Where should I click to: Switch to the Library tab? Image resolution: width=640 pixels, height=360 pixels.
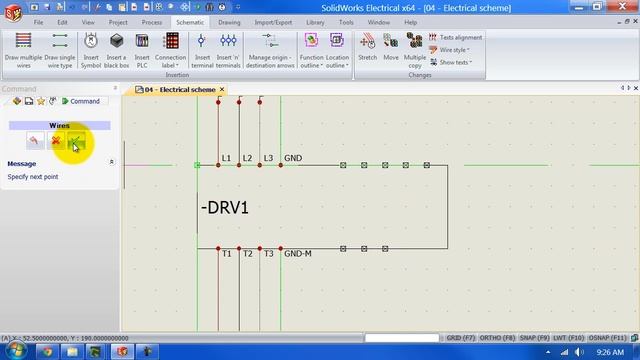click(x=315, y=22)
